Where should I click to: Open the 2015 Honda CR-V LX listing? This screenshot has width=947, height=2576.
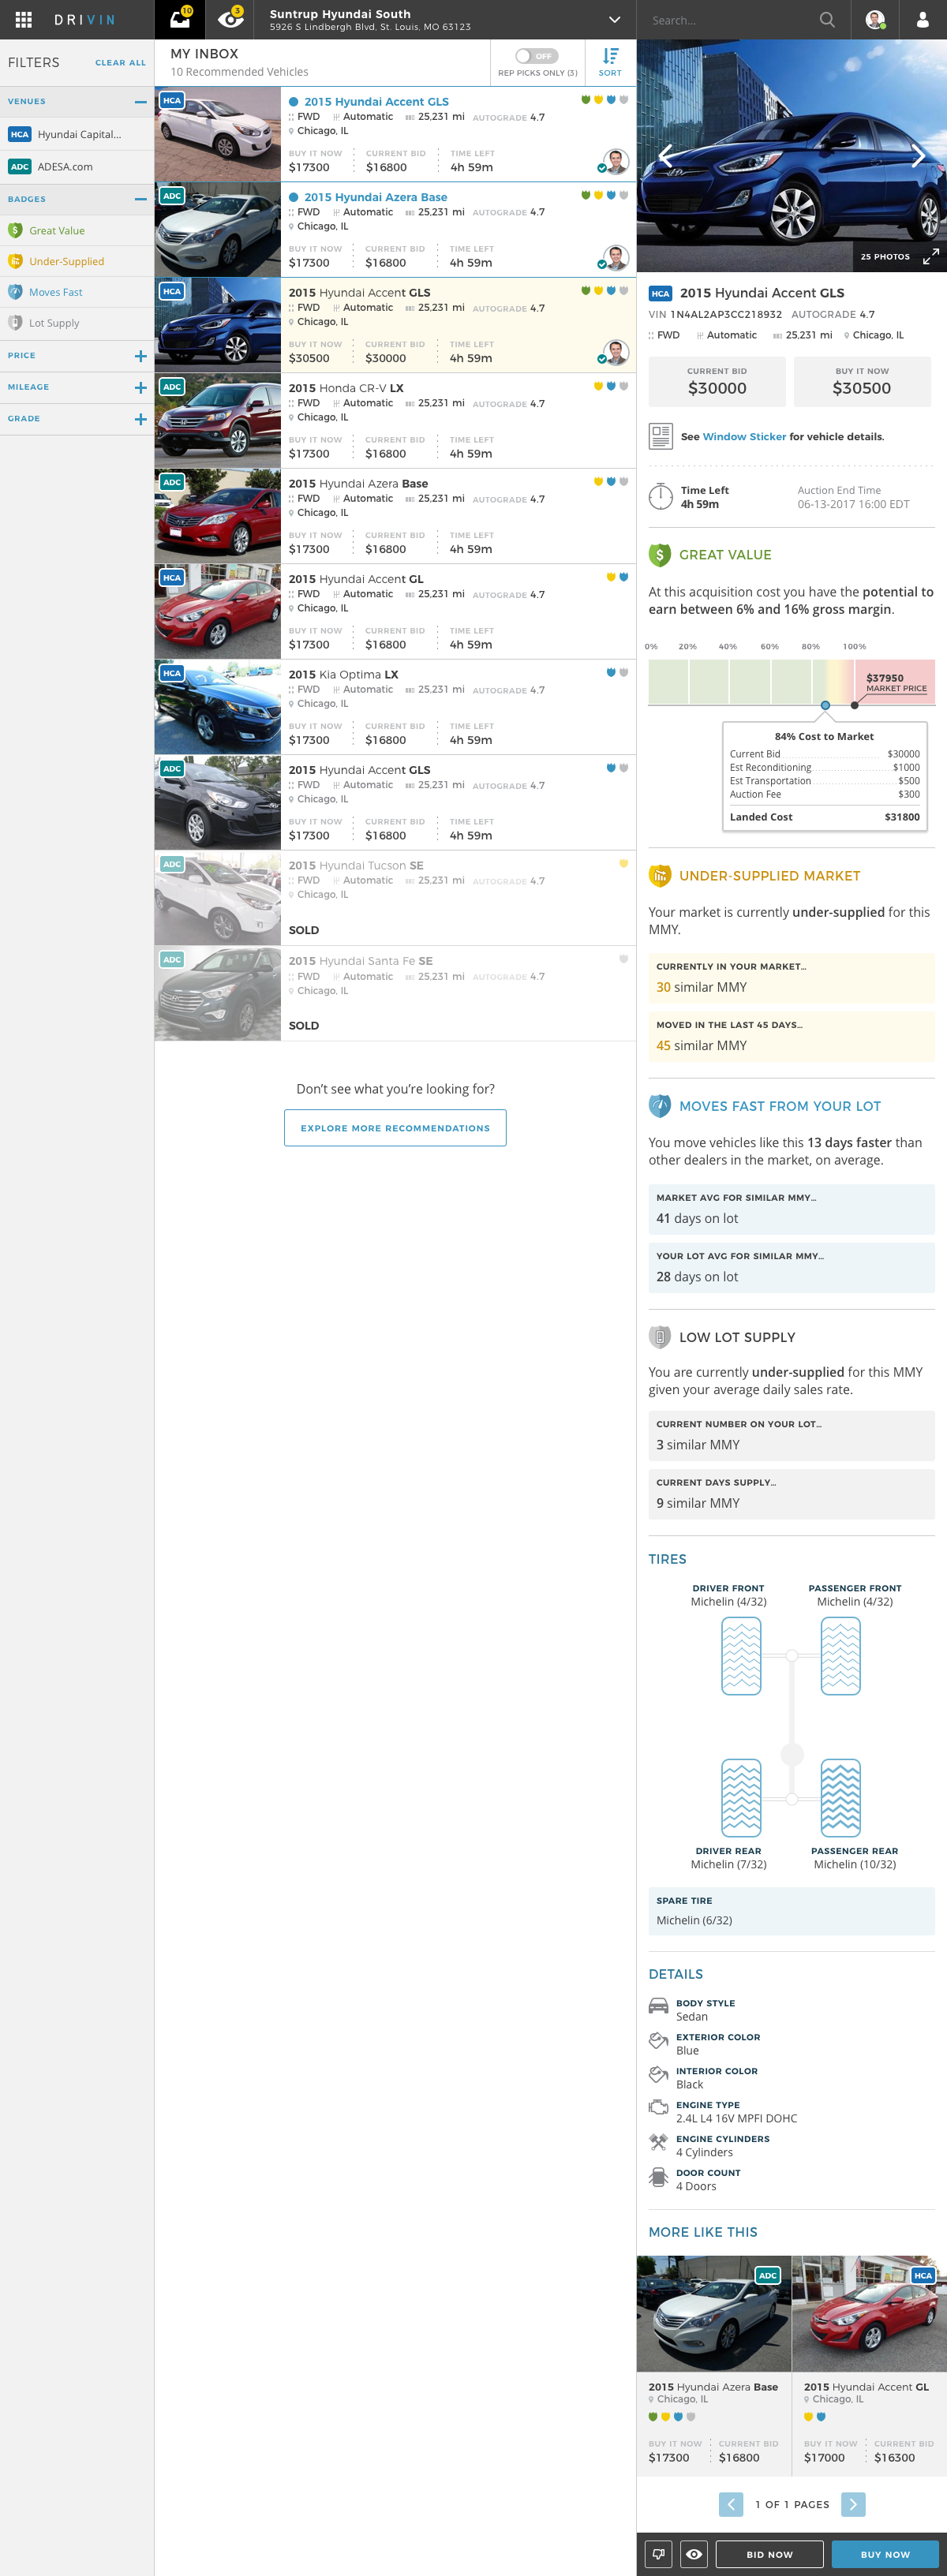point(395,421)
